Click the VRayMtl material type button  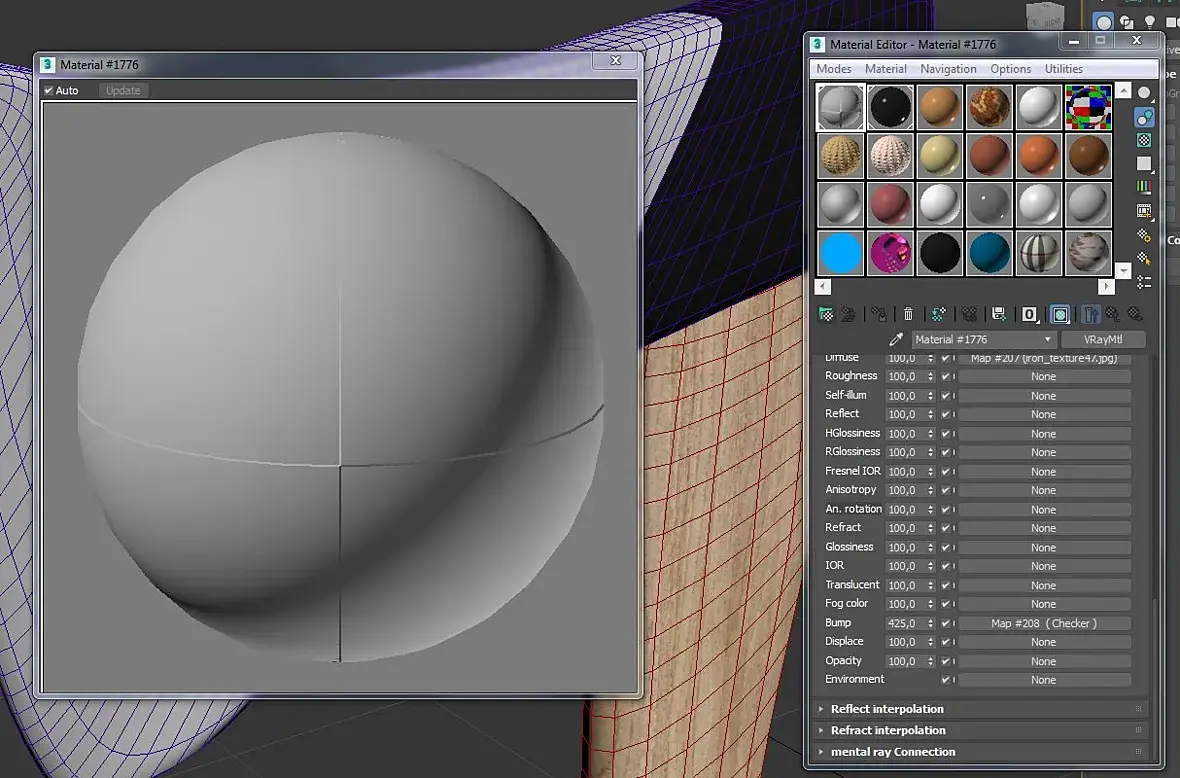(1103, 340)
